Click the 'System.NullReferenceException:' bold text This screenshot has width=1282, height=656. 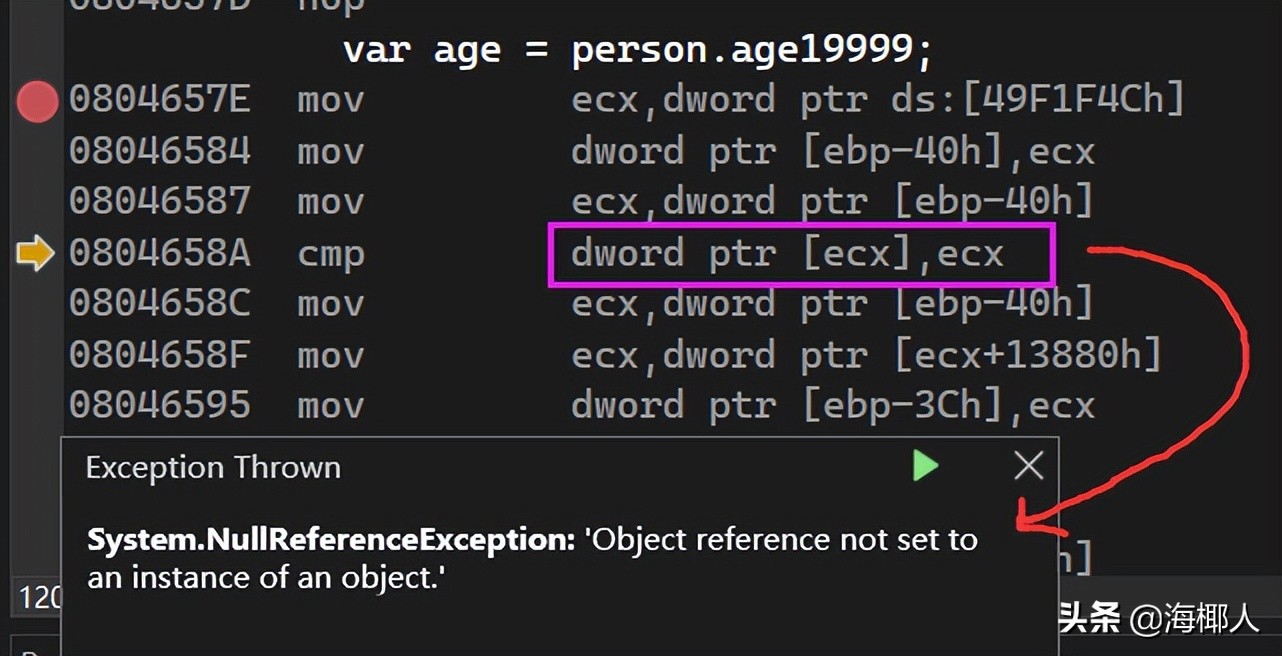(330, 540)
